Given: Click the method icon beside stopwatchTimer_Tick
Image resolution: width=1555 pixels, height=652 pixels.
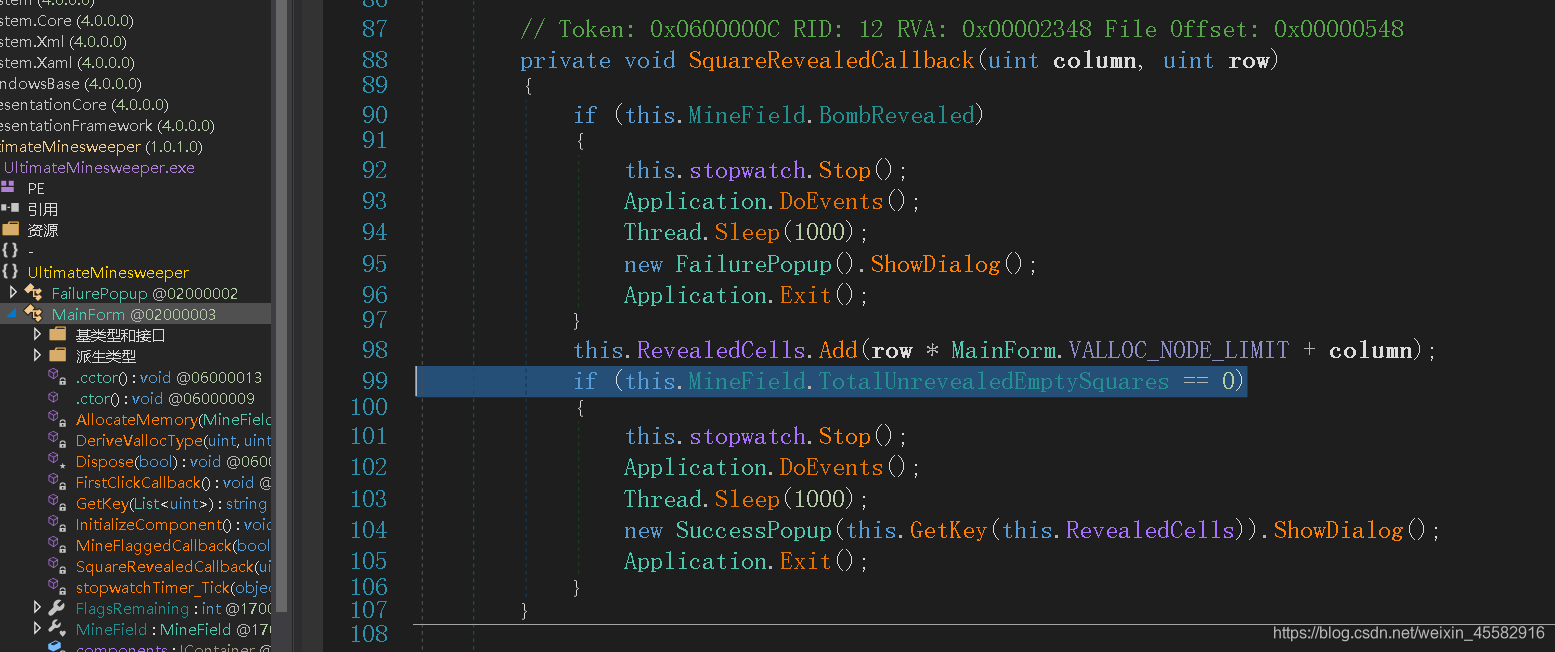Looking at the screenshot, I should (58, 587).
